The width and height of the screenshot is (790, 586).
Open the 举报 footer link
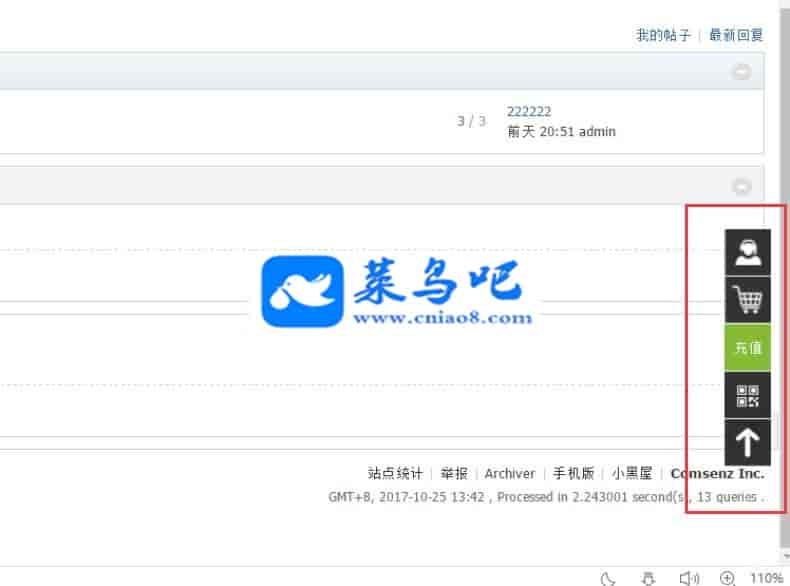454,473
